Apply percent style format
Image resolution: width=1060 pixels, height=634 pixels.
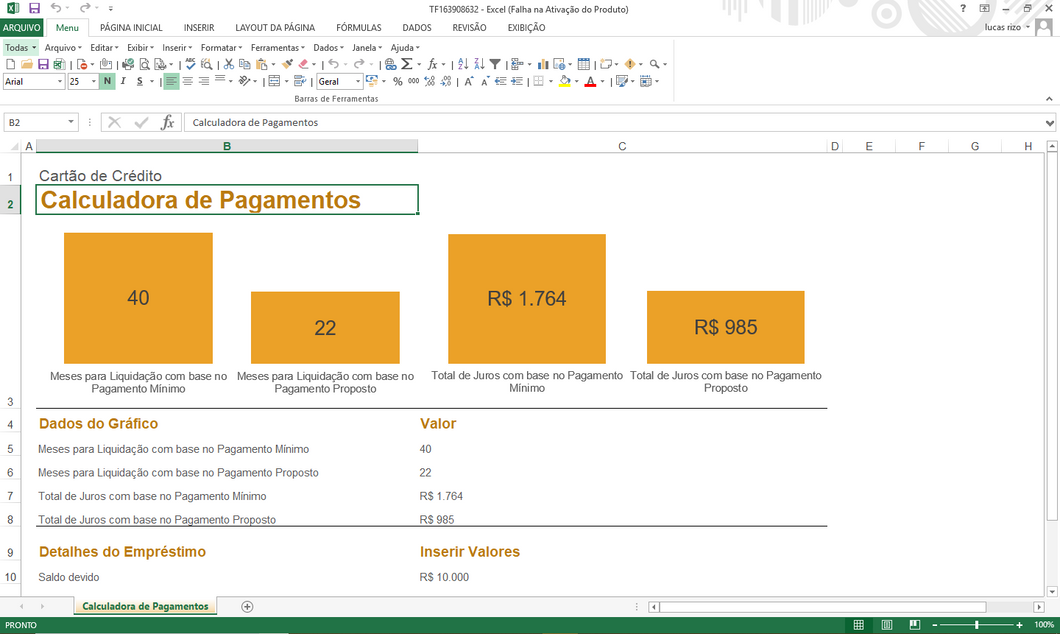coord(397,82)
